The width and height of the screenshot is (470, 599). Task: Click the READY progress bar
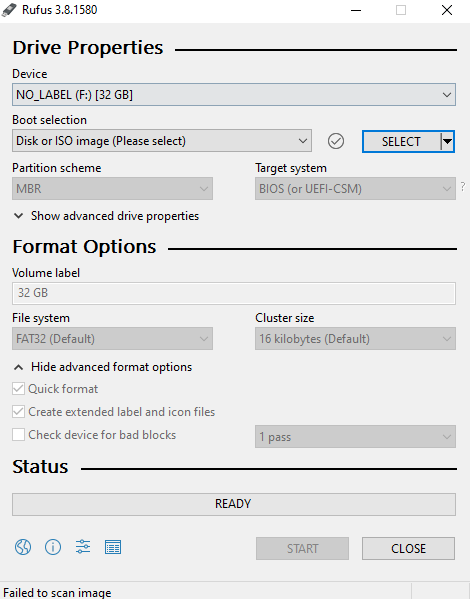(234, 504)
